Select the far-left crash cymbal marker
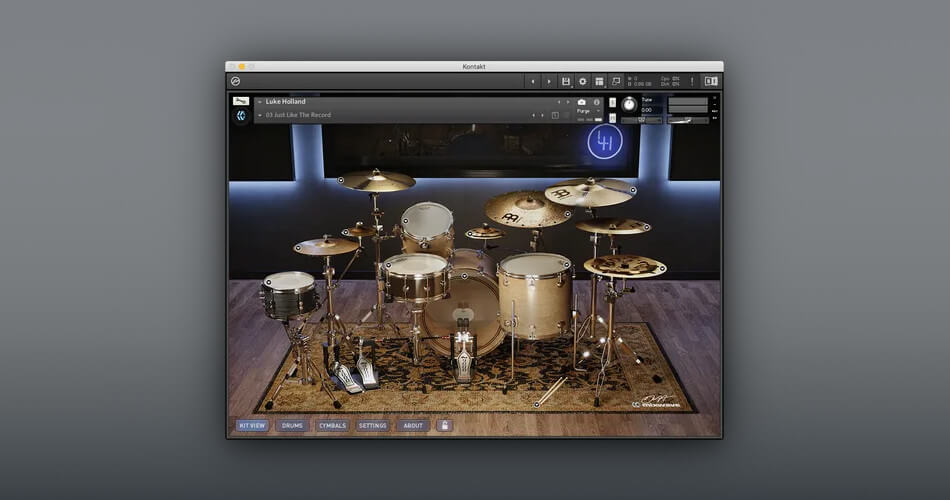This screenshot has width=950, height=500. click(340, 180)
